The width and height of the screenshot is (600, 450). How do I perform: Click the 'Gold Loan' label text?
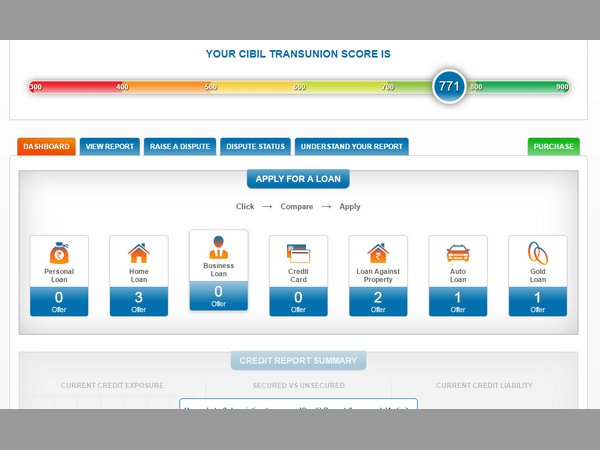pos(538,276)
